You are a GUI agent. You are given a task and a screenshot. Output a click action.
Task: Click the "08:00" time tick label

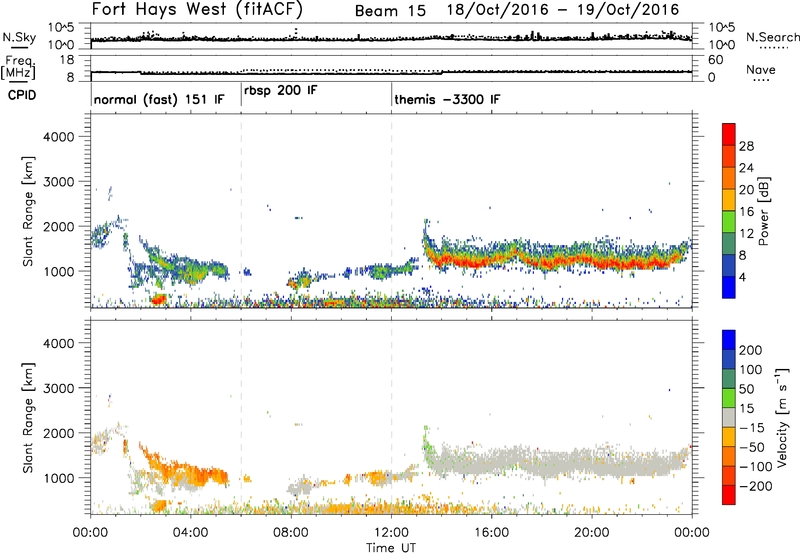coord(291,533)
